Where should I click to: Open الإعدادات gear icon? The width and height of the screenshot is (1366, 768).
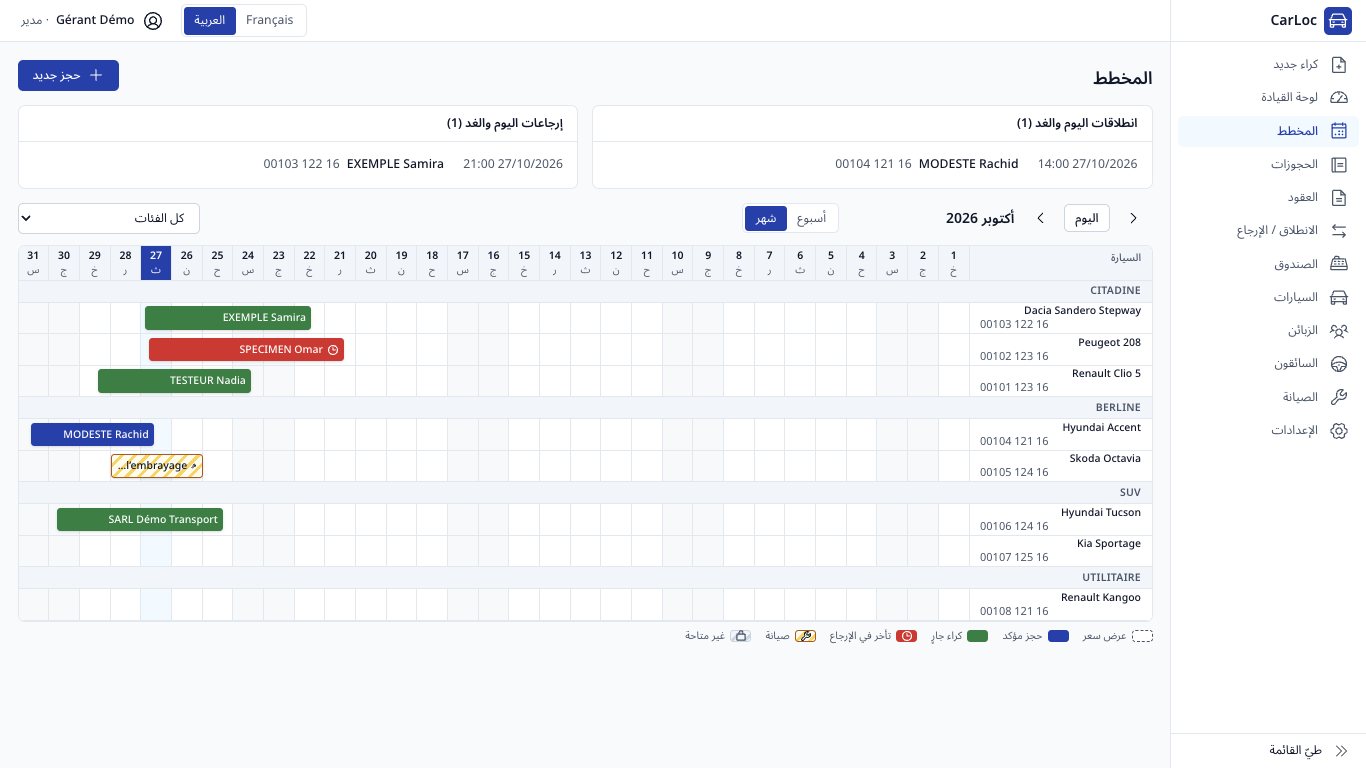click(1339, 430)
